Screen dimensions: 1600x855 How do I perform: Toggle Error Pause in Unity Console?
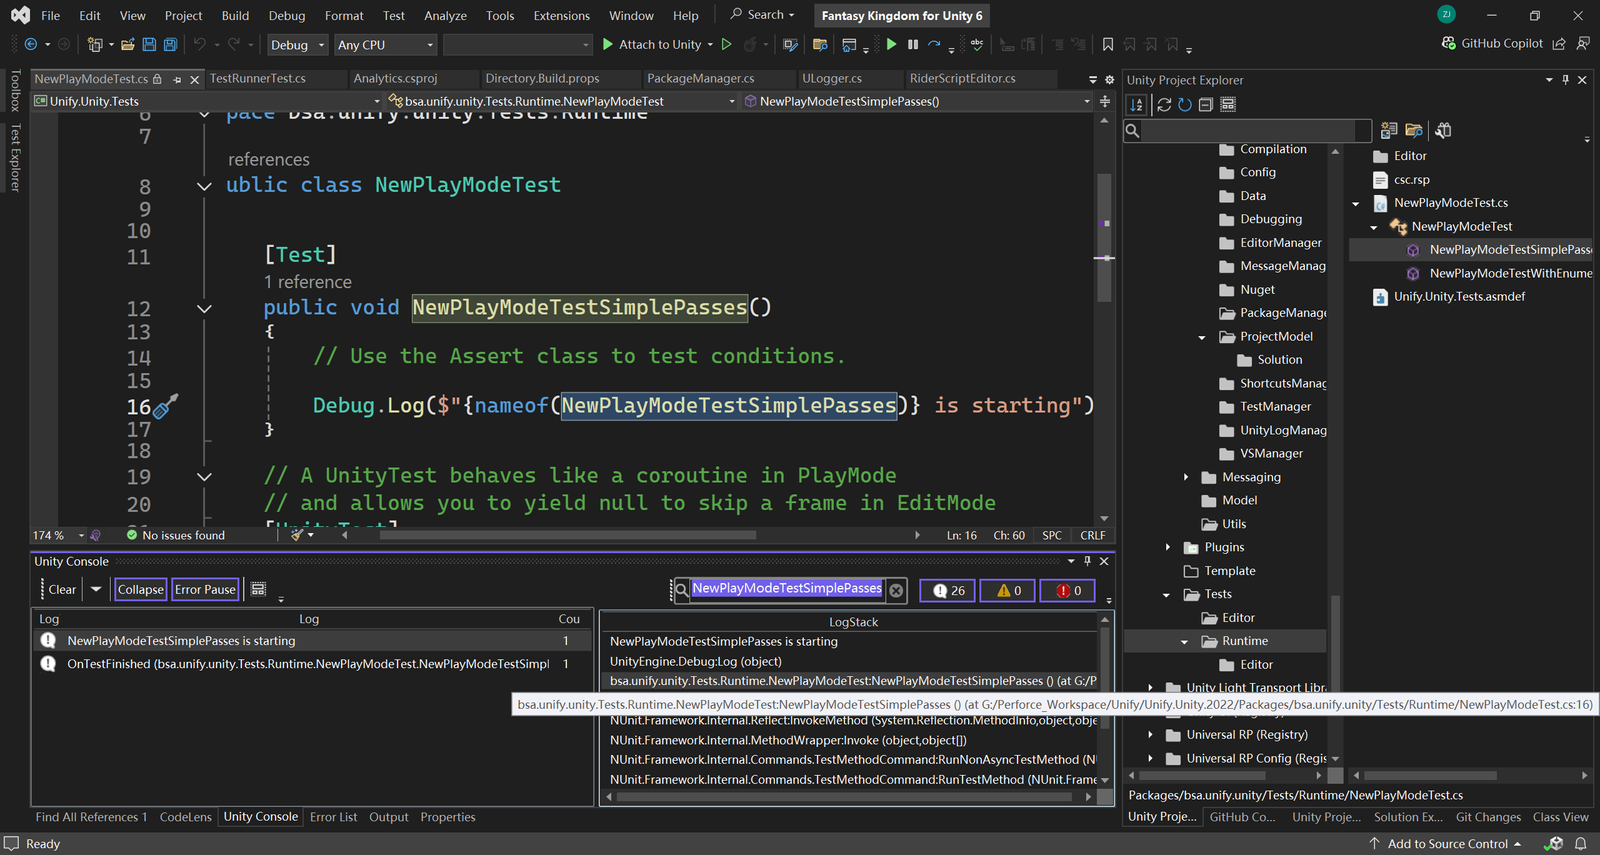(x=205, y=590)
